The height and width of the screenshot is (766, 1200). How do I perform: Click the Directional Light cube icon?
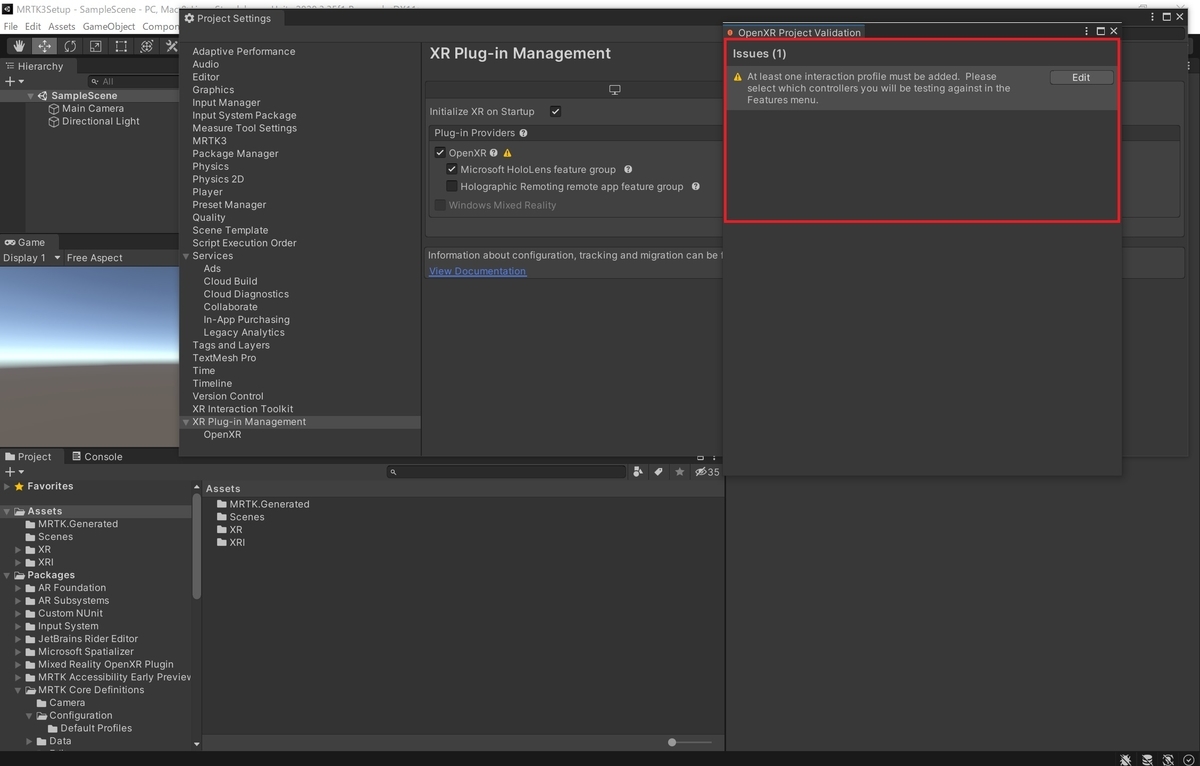pos(54,122)
